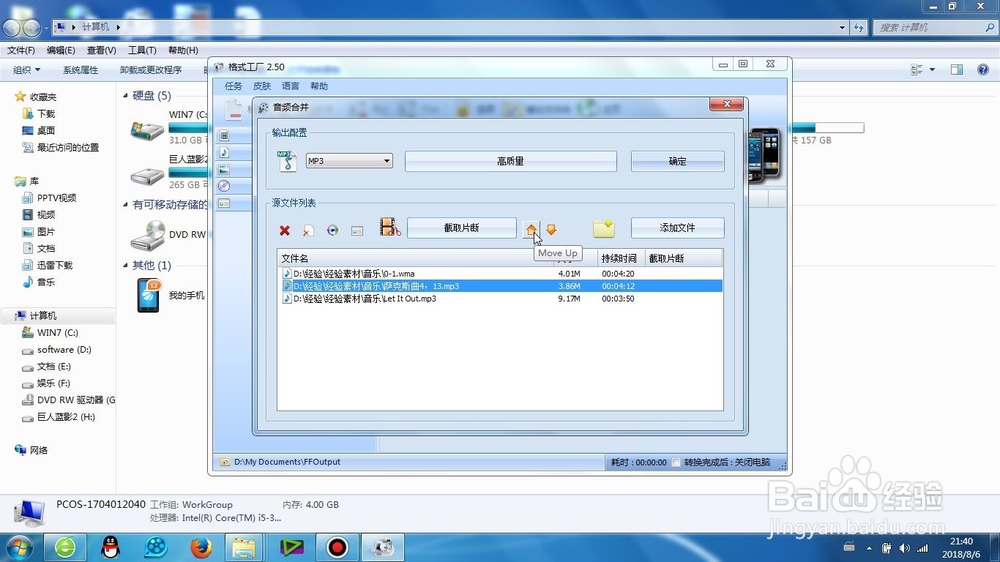This screenshot has height=562, width=1000.
Task: Click the Windows Start button
Action: pos(19,547)
